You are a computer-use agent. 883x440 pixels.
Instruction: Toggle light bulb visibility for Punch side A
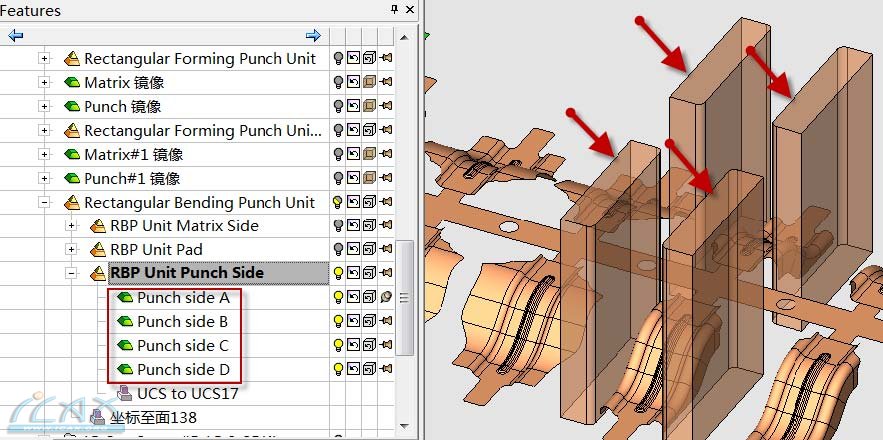tap(338, 297)
